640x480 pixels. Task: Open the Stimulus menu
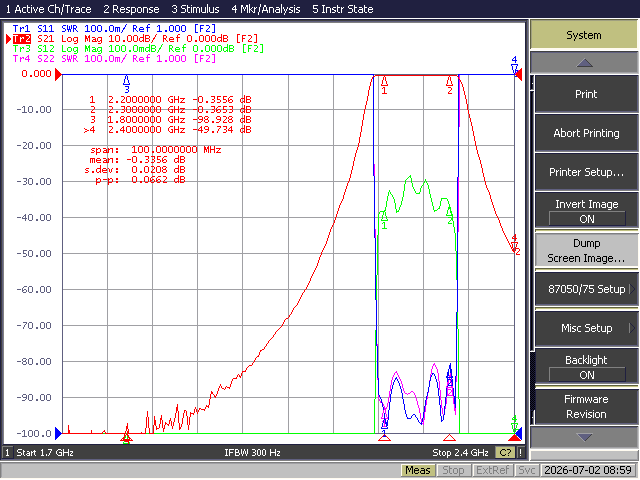click(195, 9)
